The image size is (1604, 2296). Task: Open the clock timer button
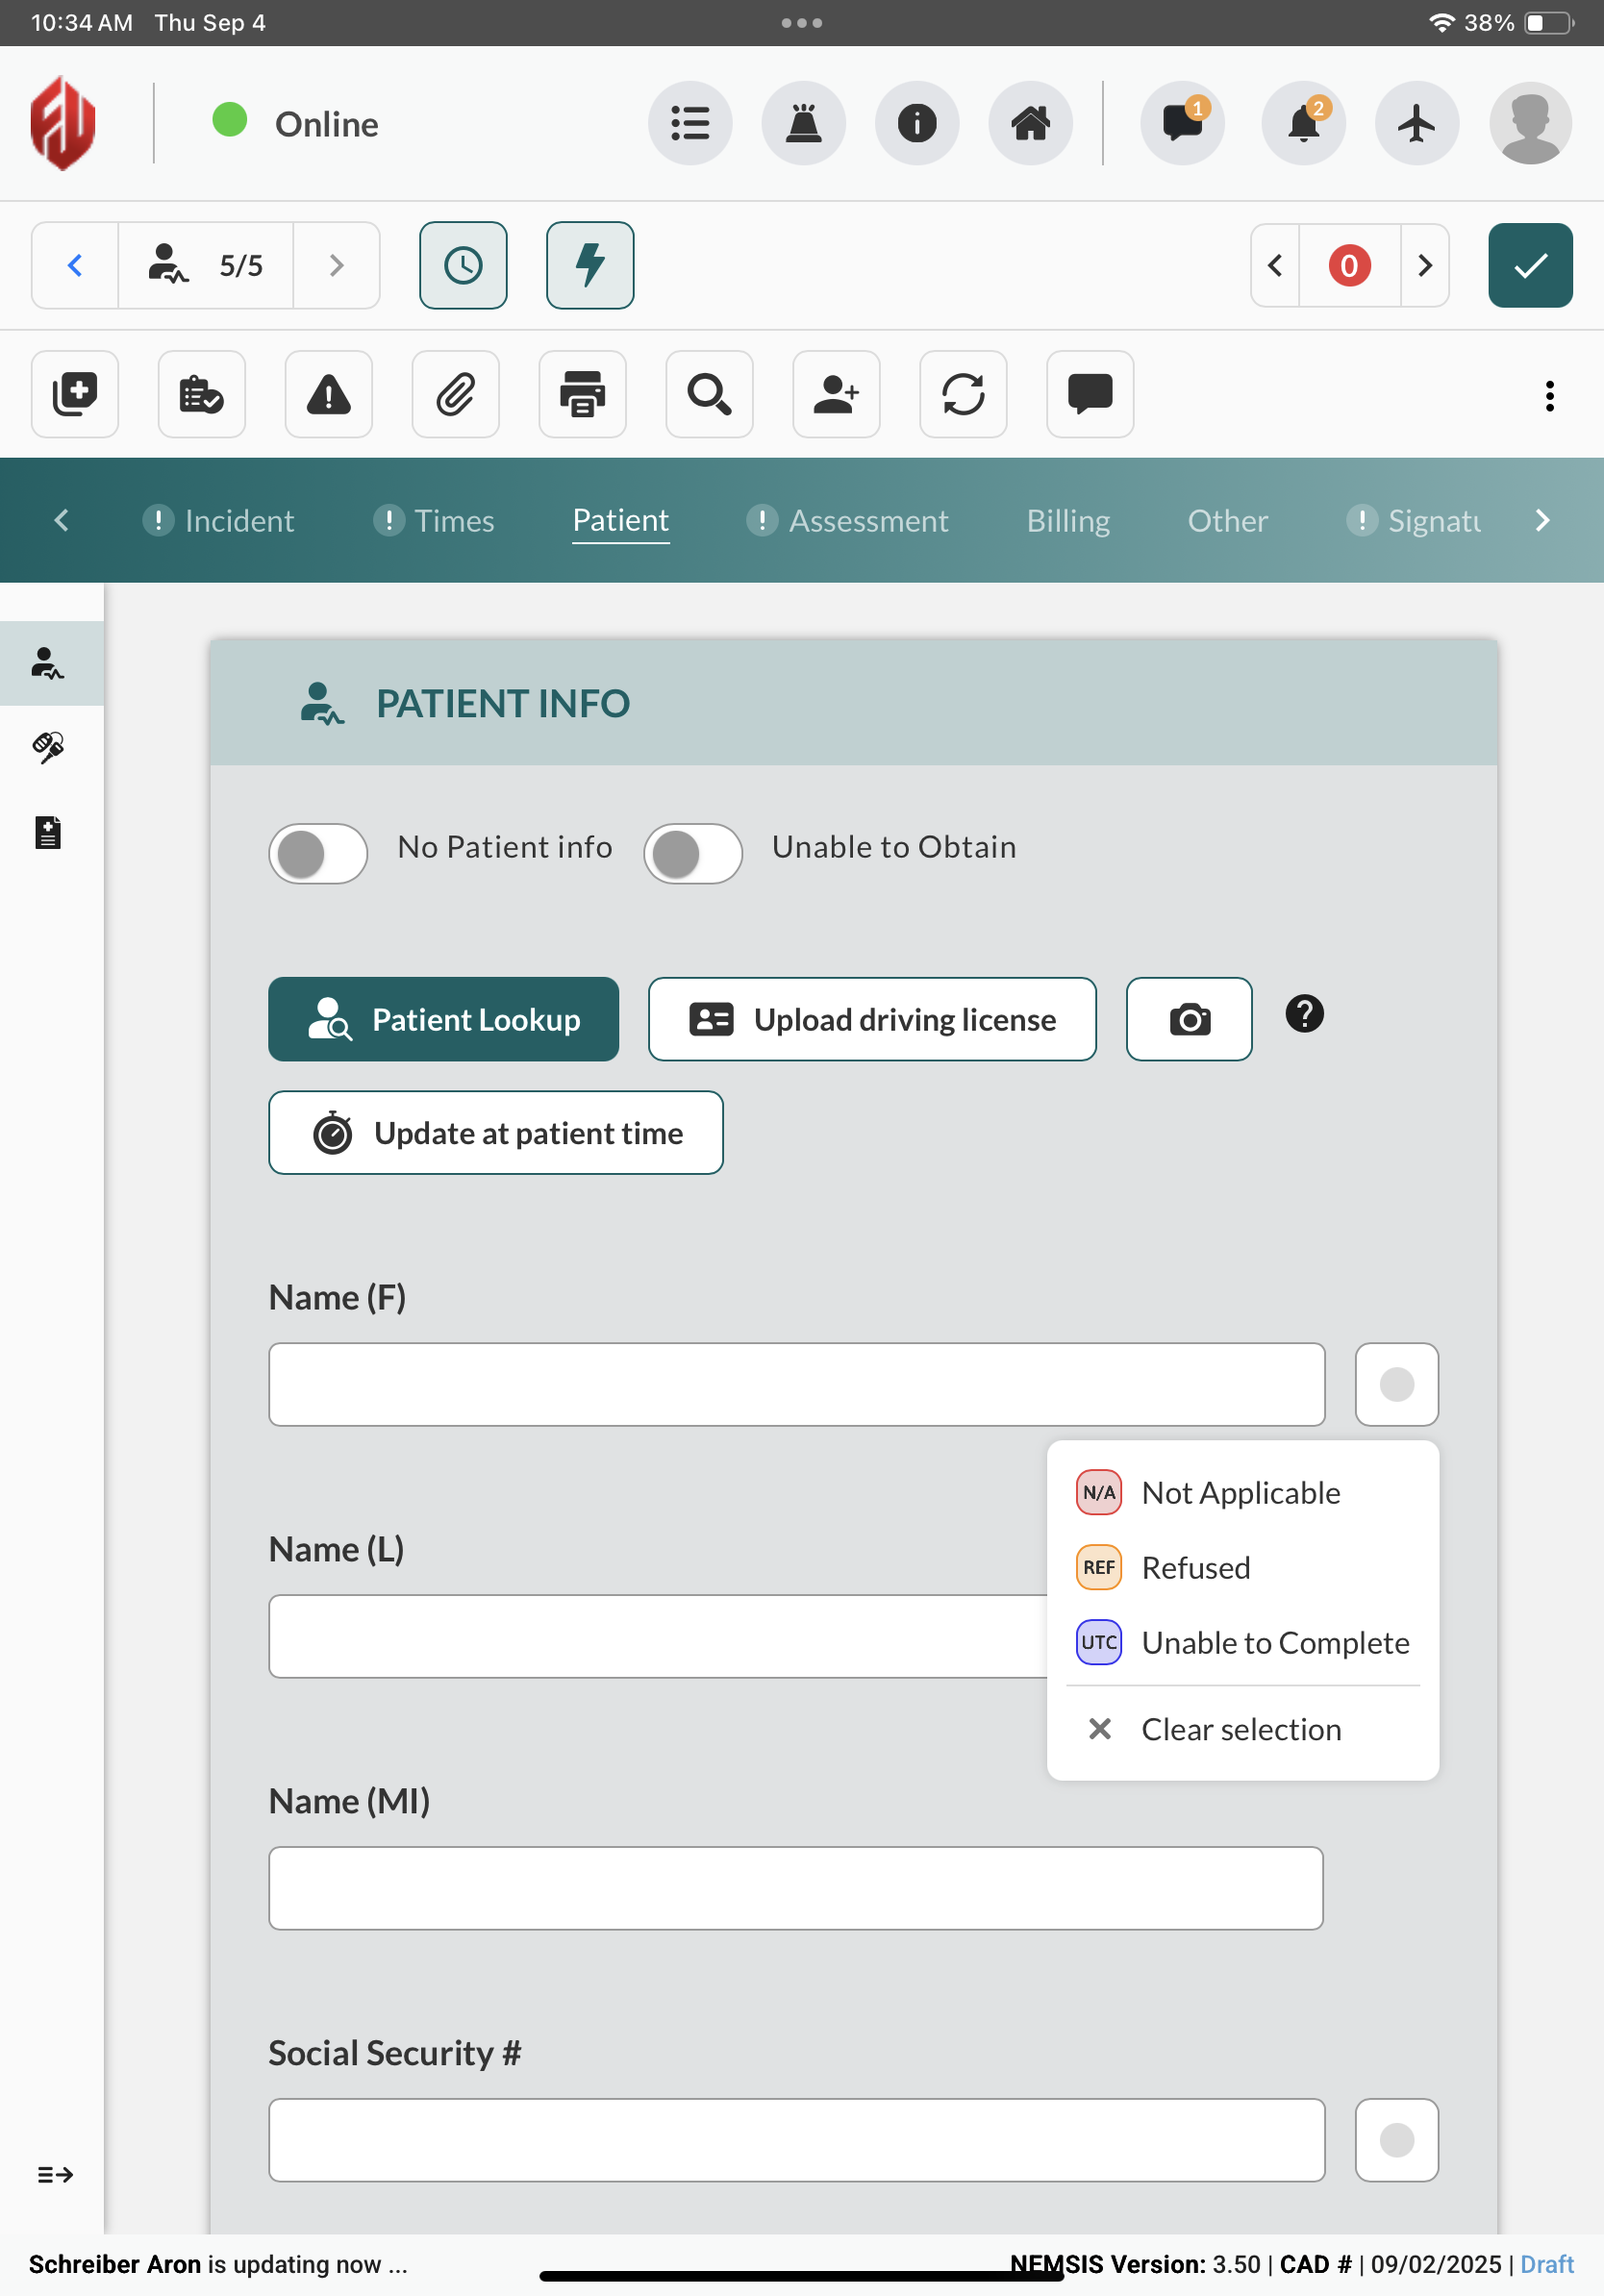coord(463,265)
